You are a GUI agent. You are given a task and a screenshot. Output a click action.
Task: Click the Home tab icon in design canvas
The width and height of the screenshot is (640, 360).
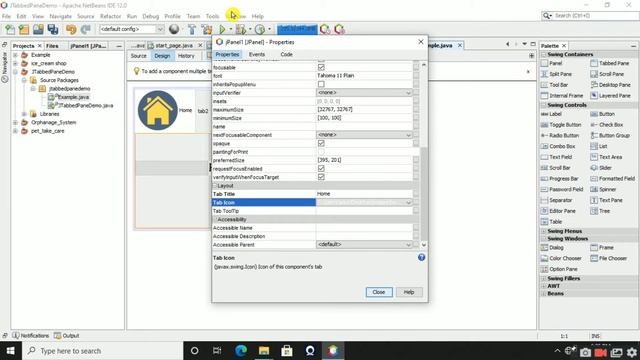(x=158, y=110)
